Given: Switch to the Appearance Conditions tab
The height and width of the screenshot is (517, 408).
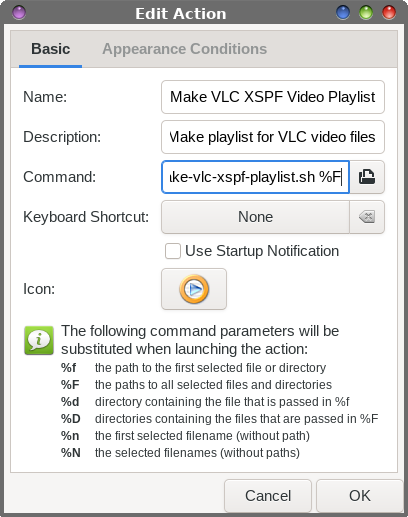Looking at the screenshot, I should [x=185, y=49].
